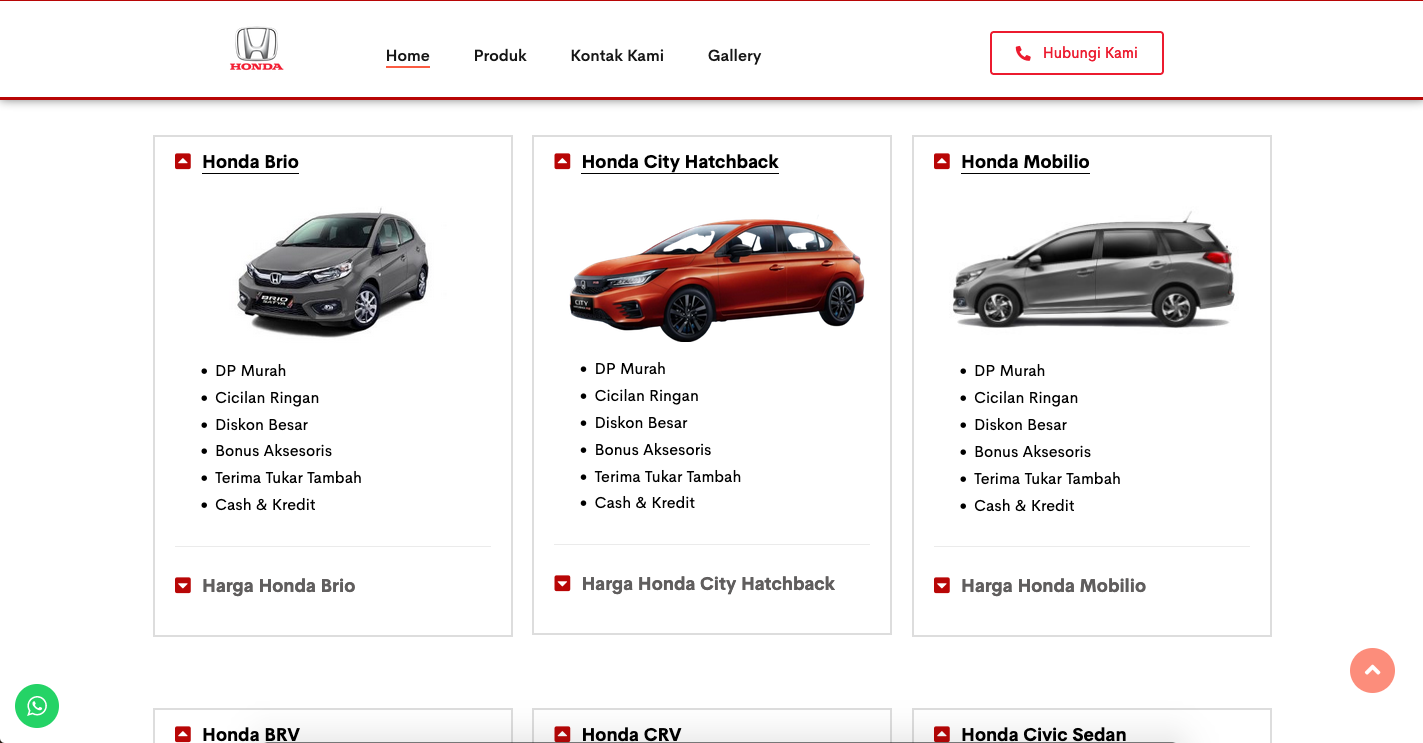This screenshot has height=743, width=1423.
Task: Click the red icon next to Honda BRV
Action: pos(183,734)
